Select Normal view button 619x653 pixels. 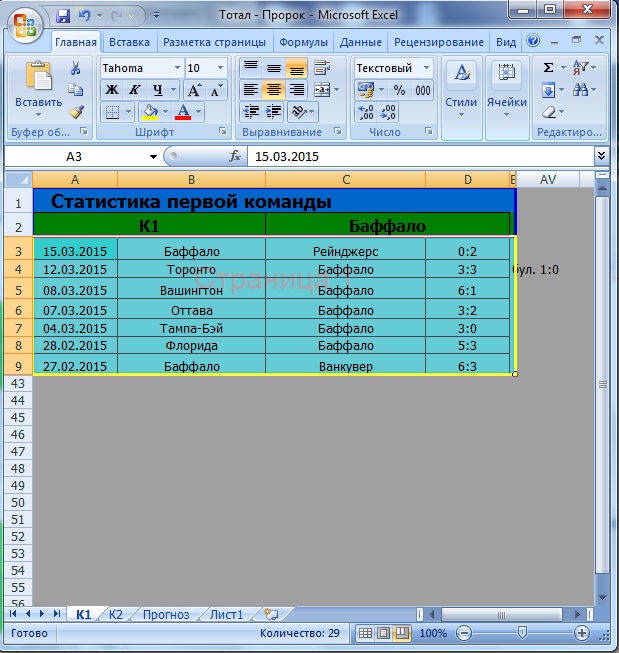click(365, 633)
